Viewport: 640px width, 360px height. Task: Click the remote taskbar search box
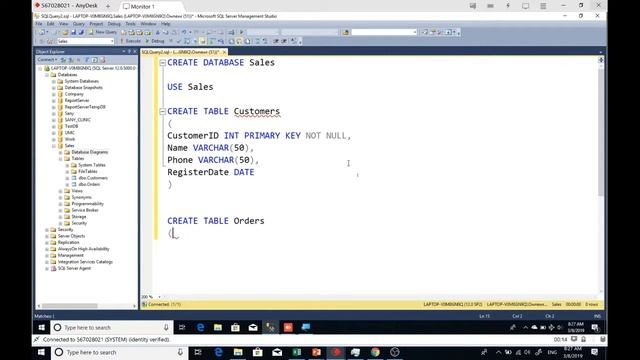tap(111, 327)
